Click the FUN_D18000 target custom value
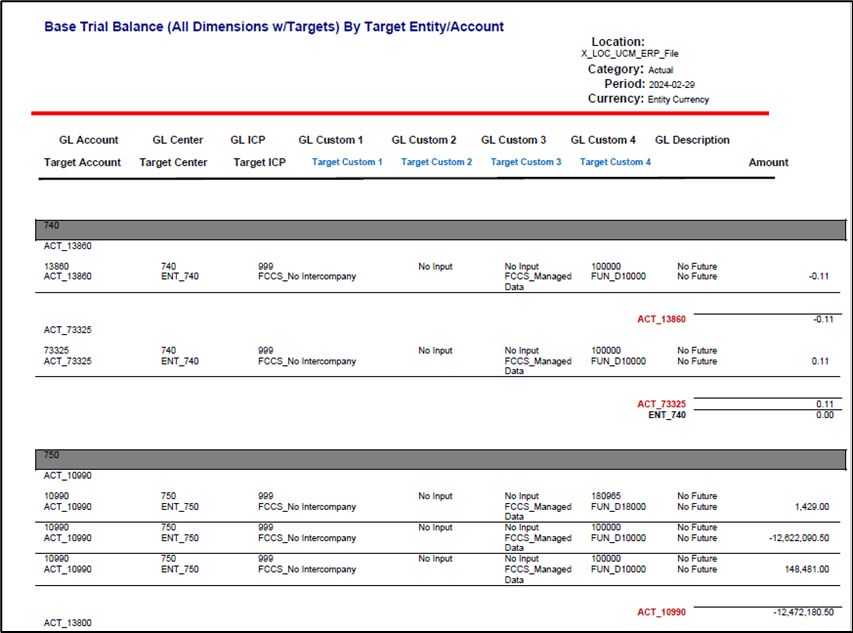This screenshot has height=633, width=853. pyautogui.click(x=618, y=507)
